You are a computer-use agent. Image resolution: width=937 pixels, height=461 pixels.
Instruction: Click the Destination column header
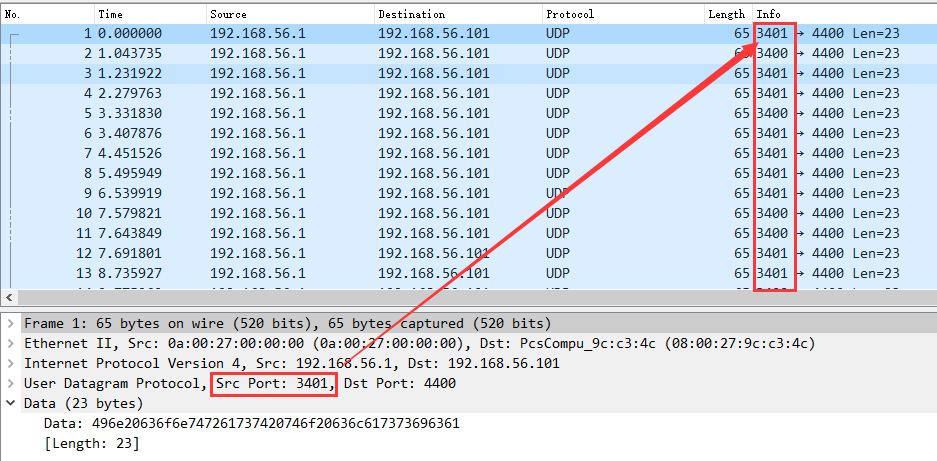[458, 14]
